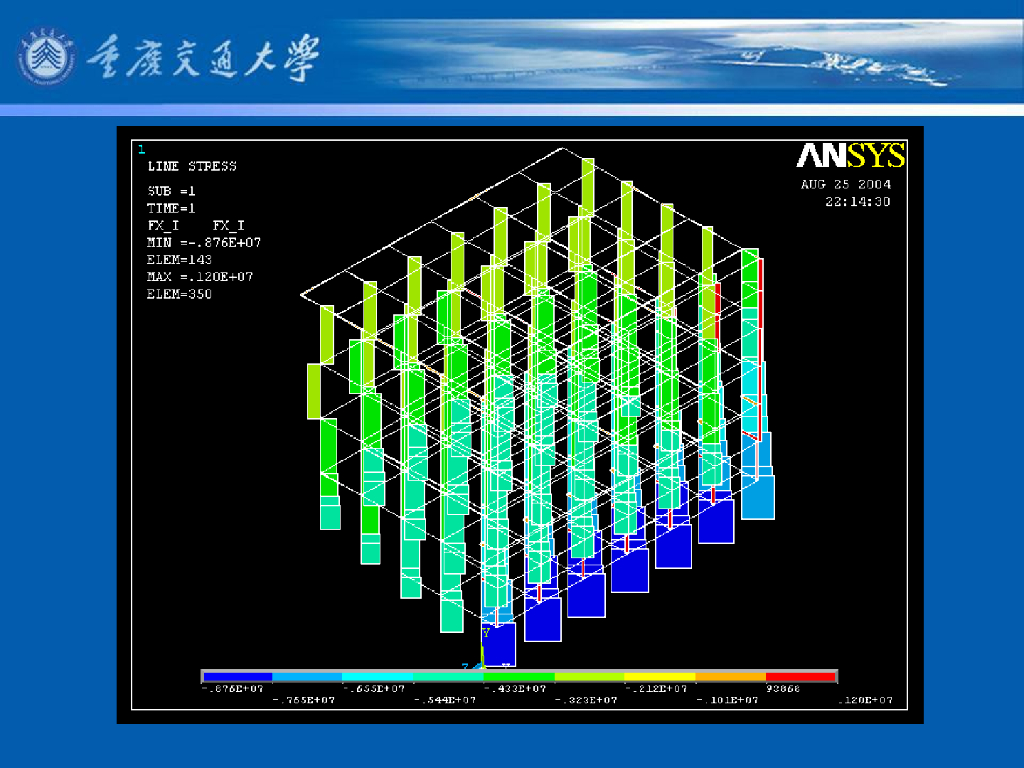1024x768 pixels.
Task: Select the yellow legend color band
Action: (660, 677)
